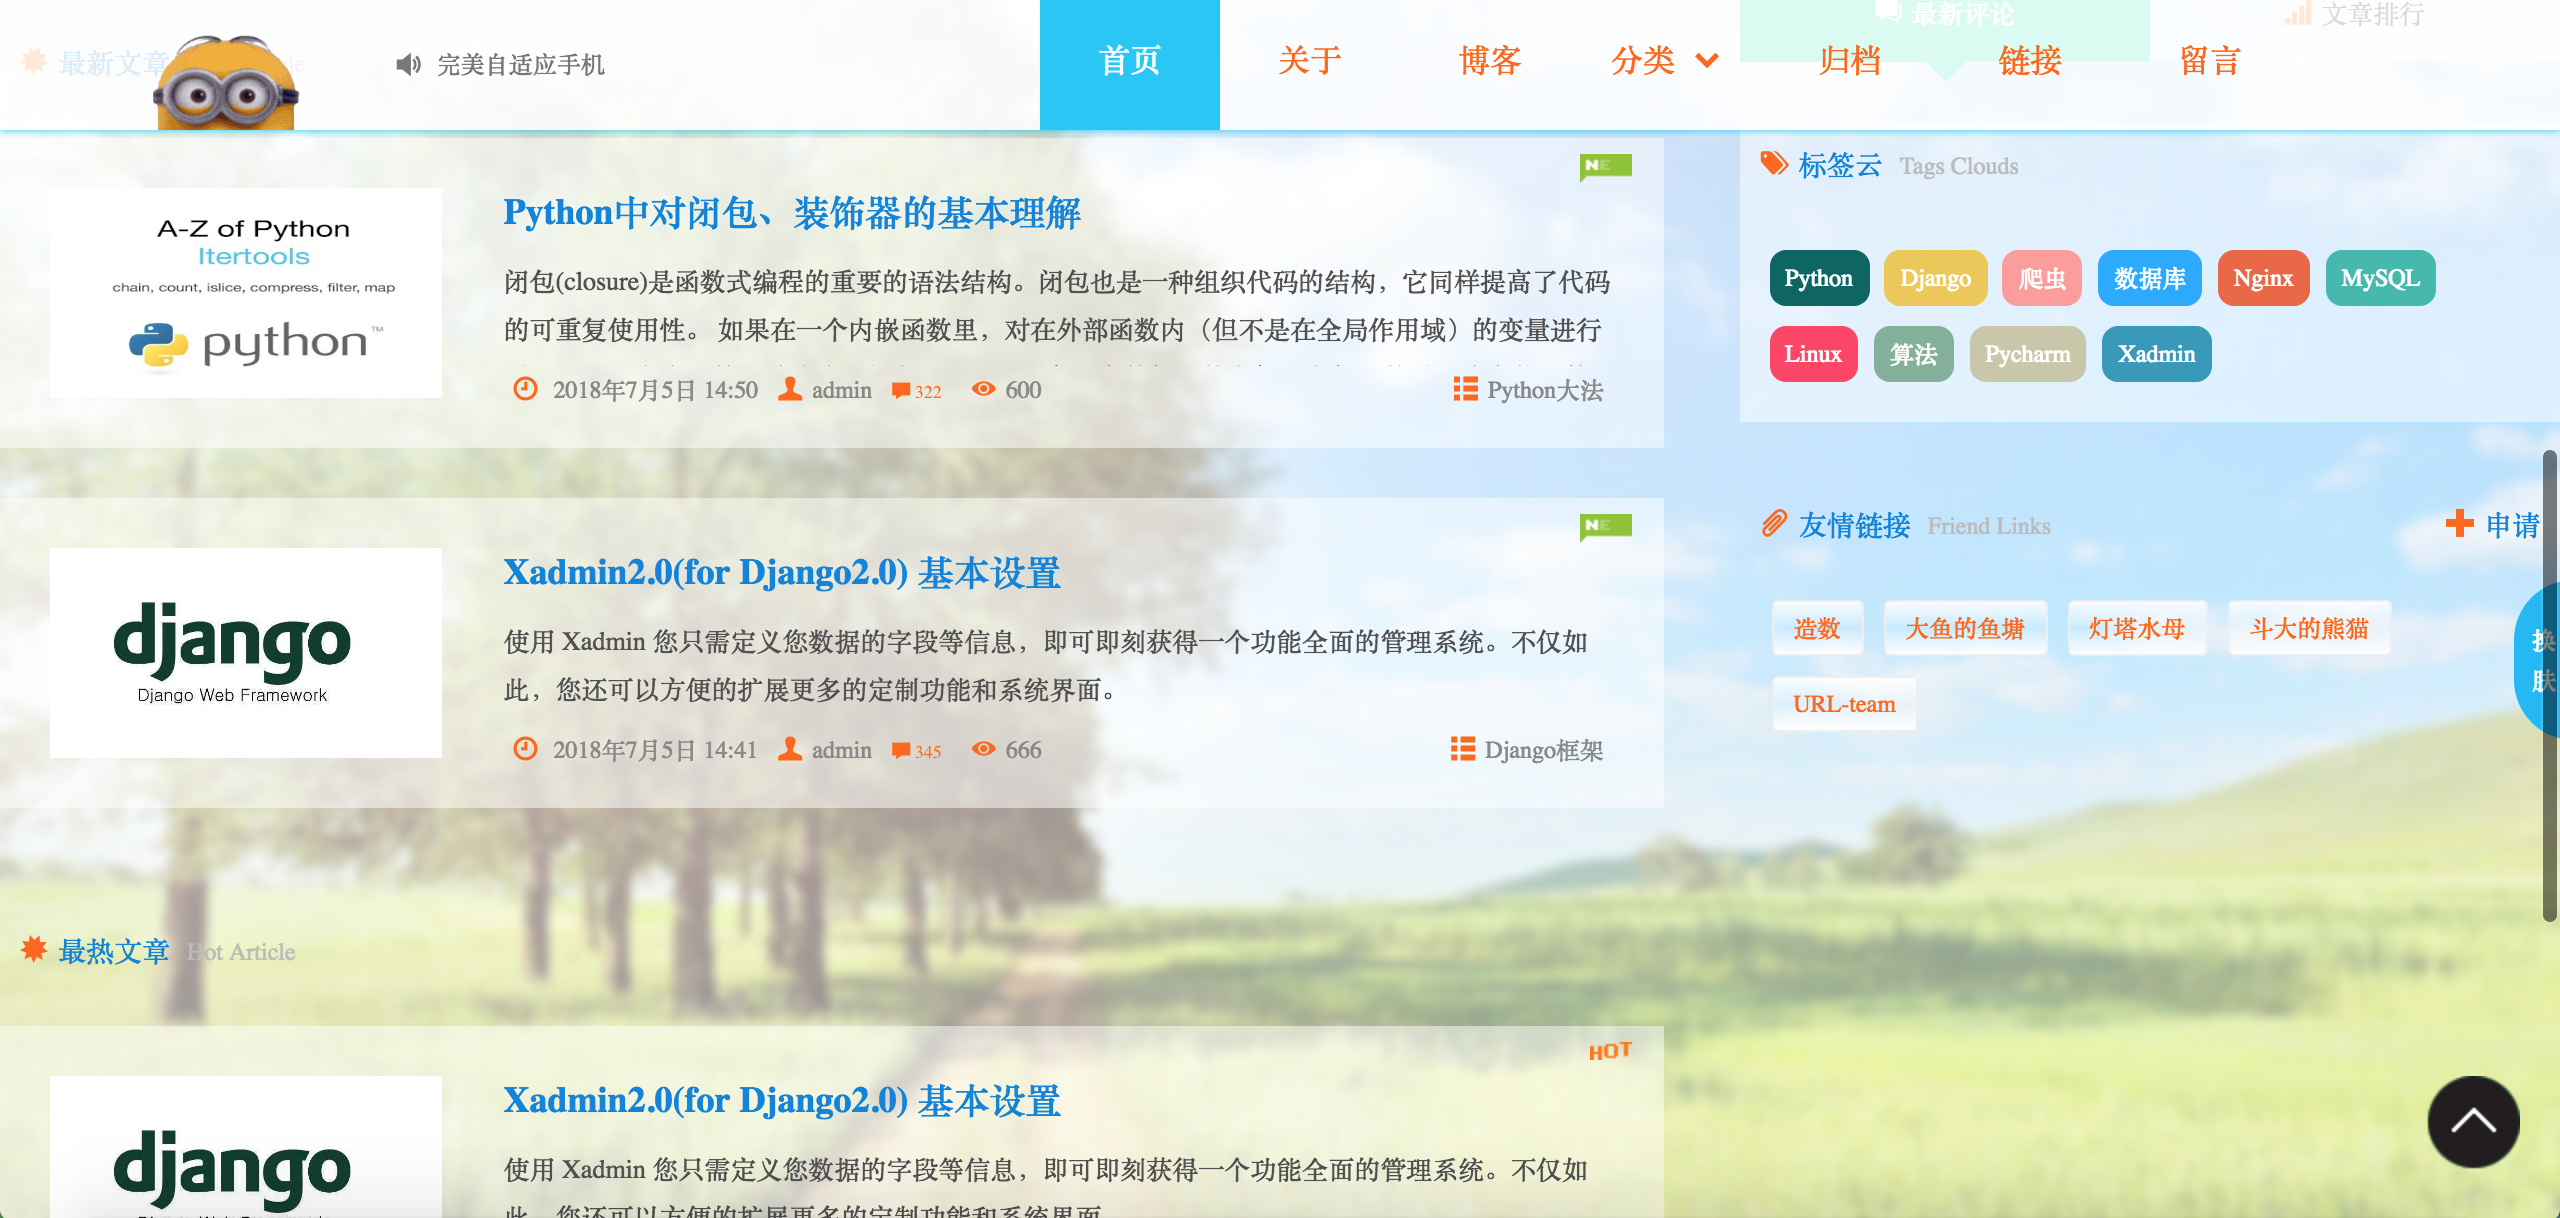Click the speaker icon beside 完美自适应手机
Screen dimensions: 2560x1218
pyautogui.click(x=407, y=64)
